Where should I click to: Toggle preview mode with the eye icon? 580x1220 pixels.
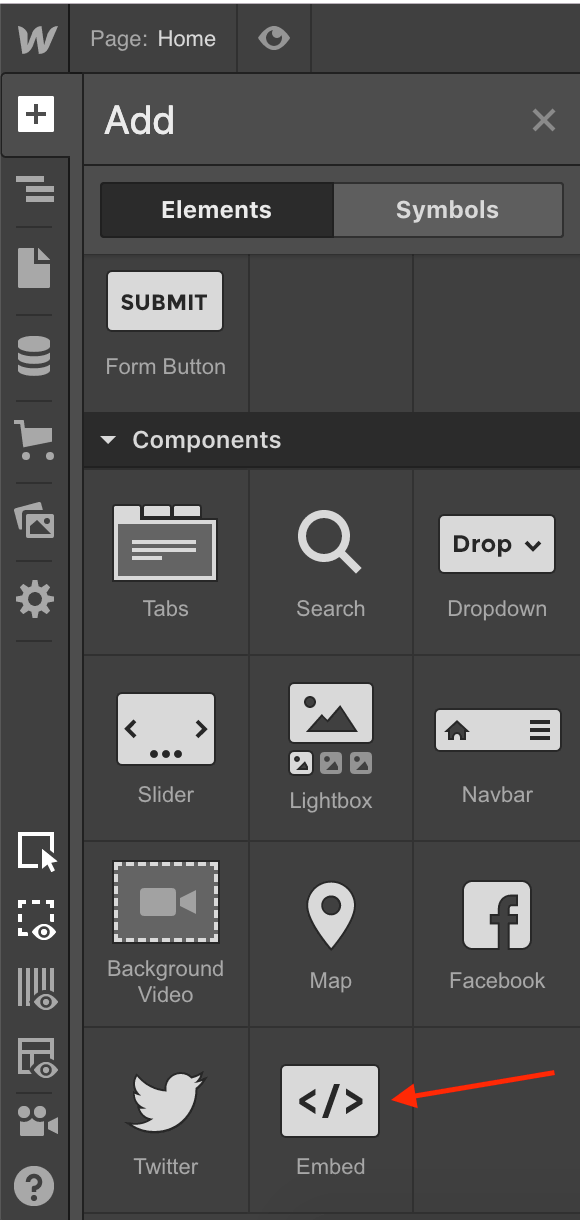point(274,38)
